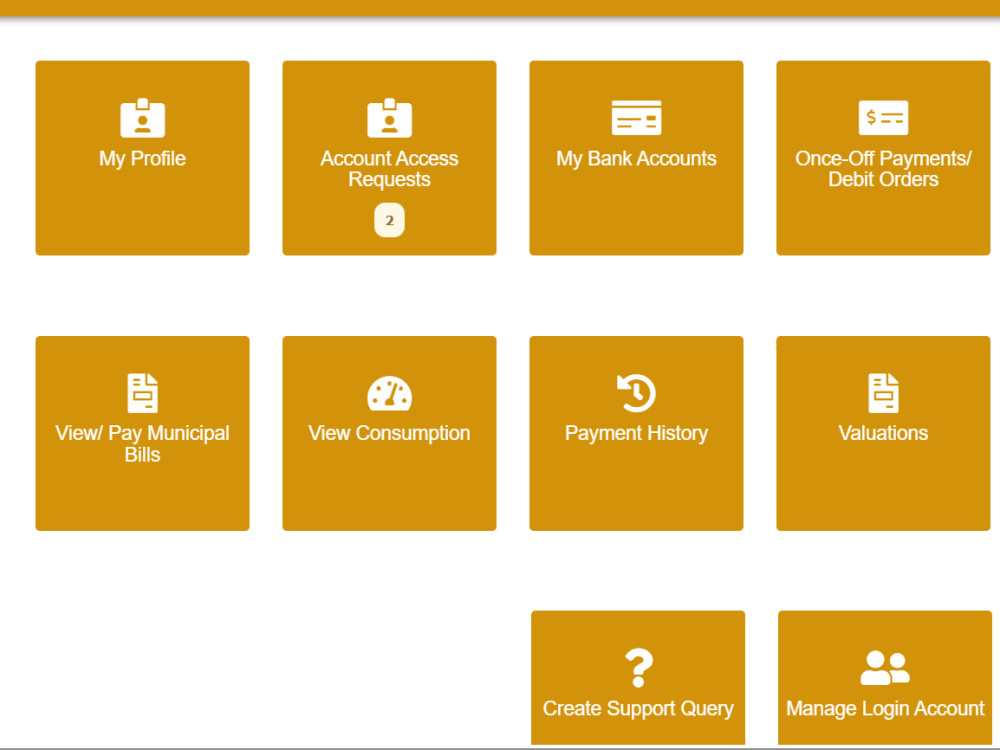Open the My Profile tile label
Viewport: 1000px width, 750px height.
[x=142, y=159]
